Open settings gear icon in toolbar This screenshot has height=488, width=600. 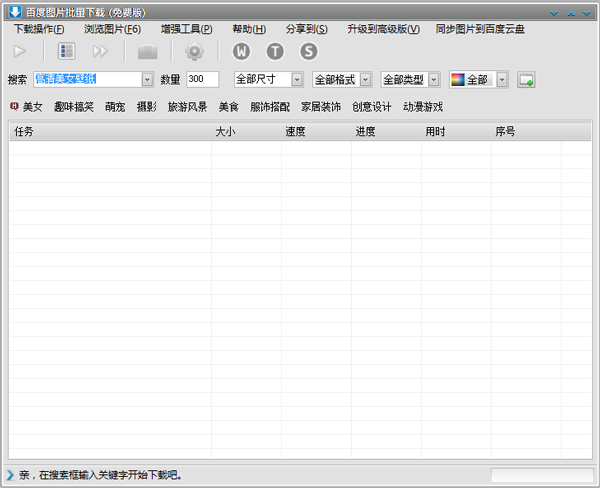click(194, 52)
